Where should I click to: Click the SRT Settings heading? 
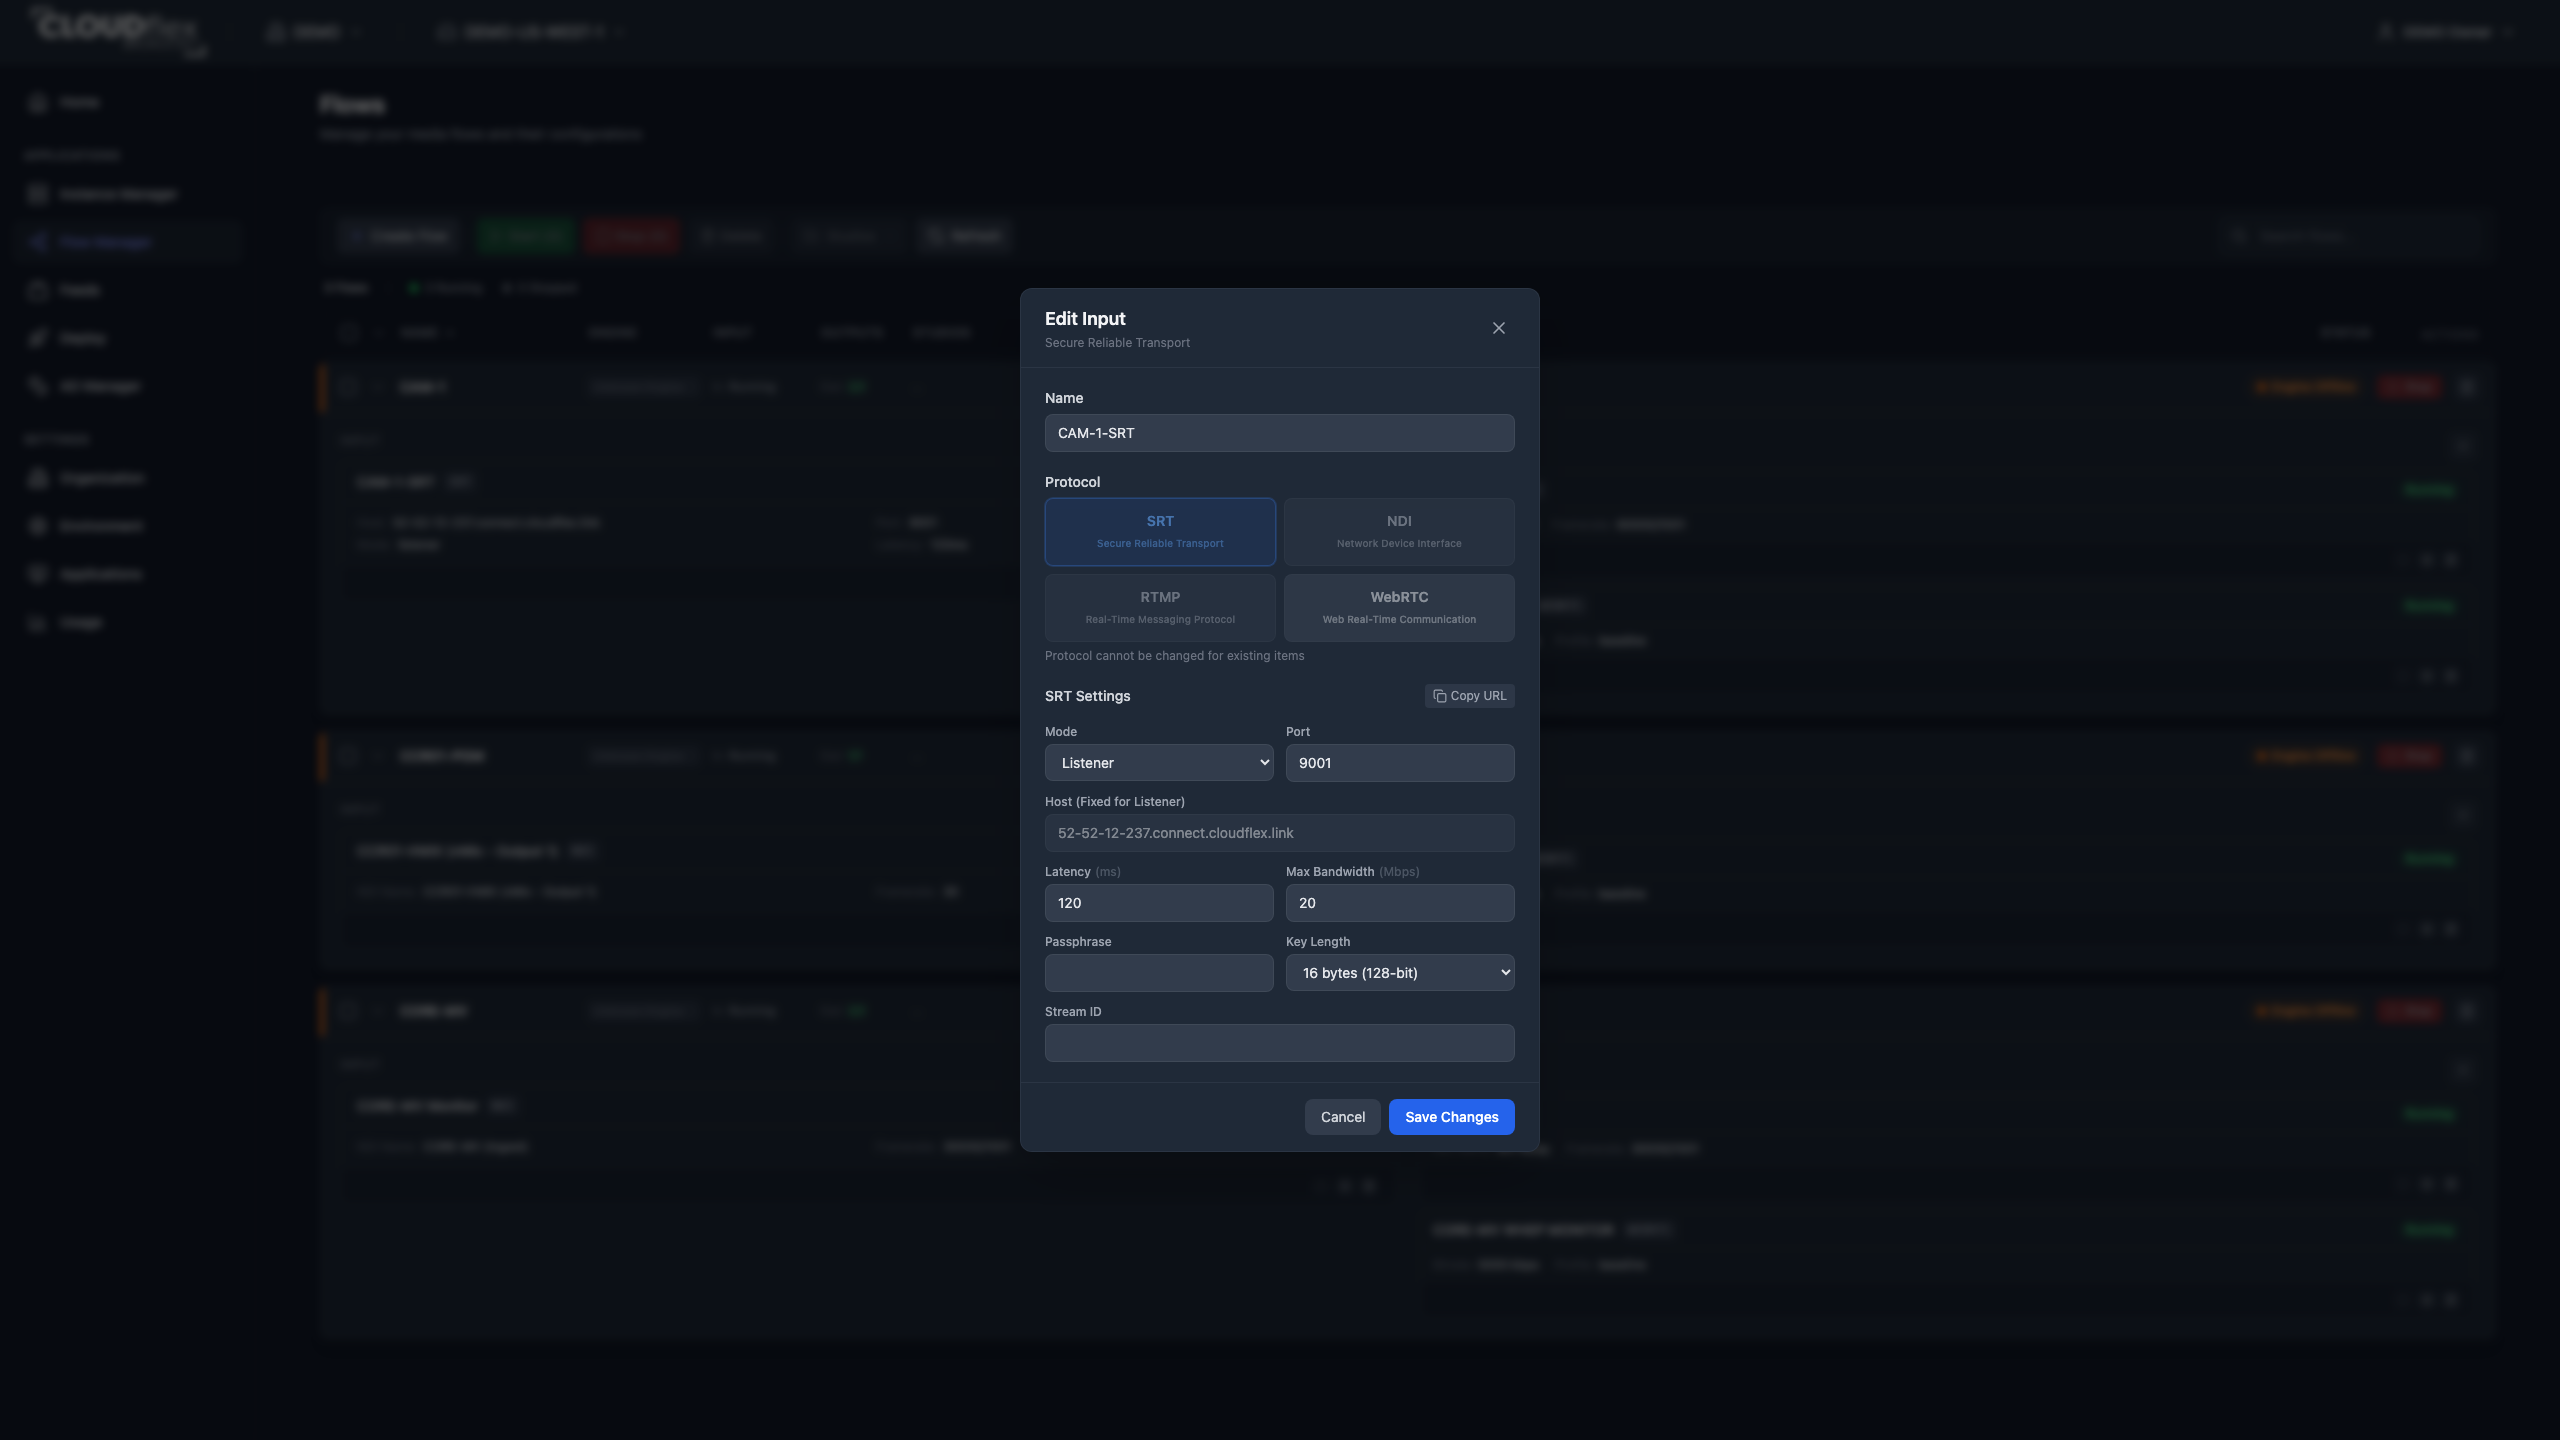tap(1087, 696)
